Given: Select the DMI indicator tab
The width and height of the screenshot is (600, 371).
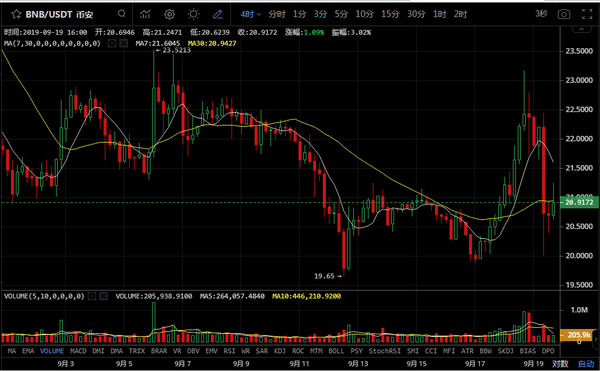Looking at the screenshot, I should (98, 351).
